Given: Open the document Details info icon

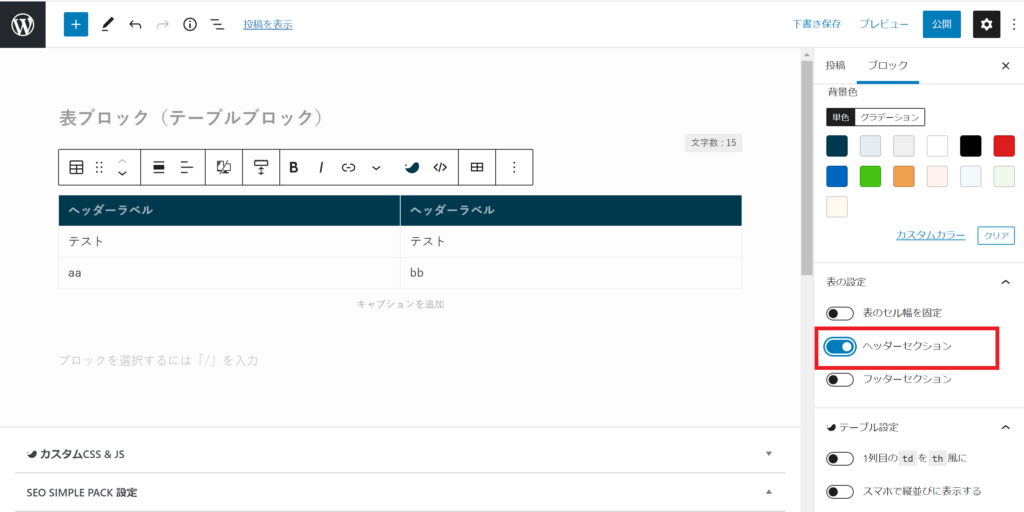Looking at the screenshot, I should (190, 25).
